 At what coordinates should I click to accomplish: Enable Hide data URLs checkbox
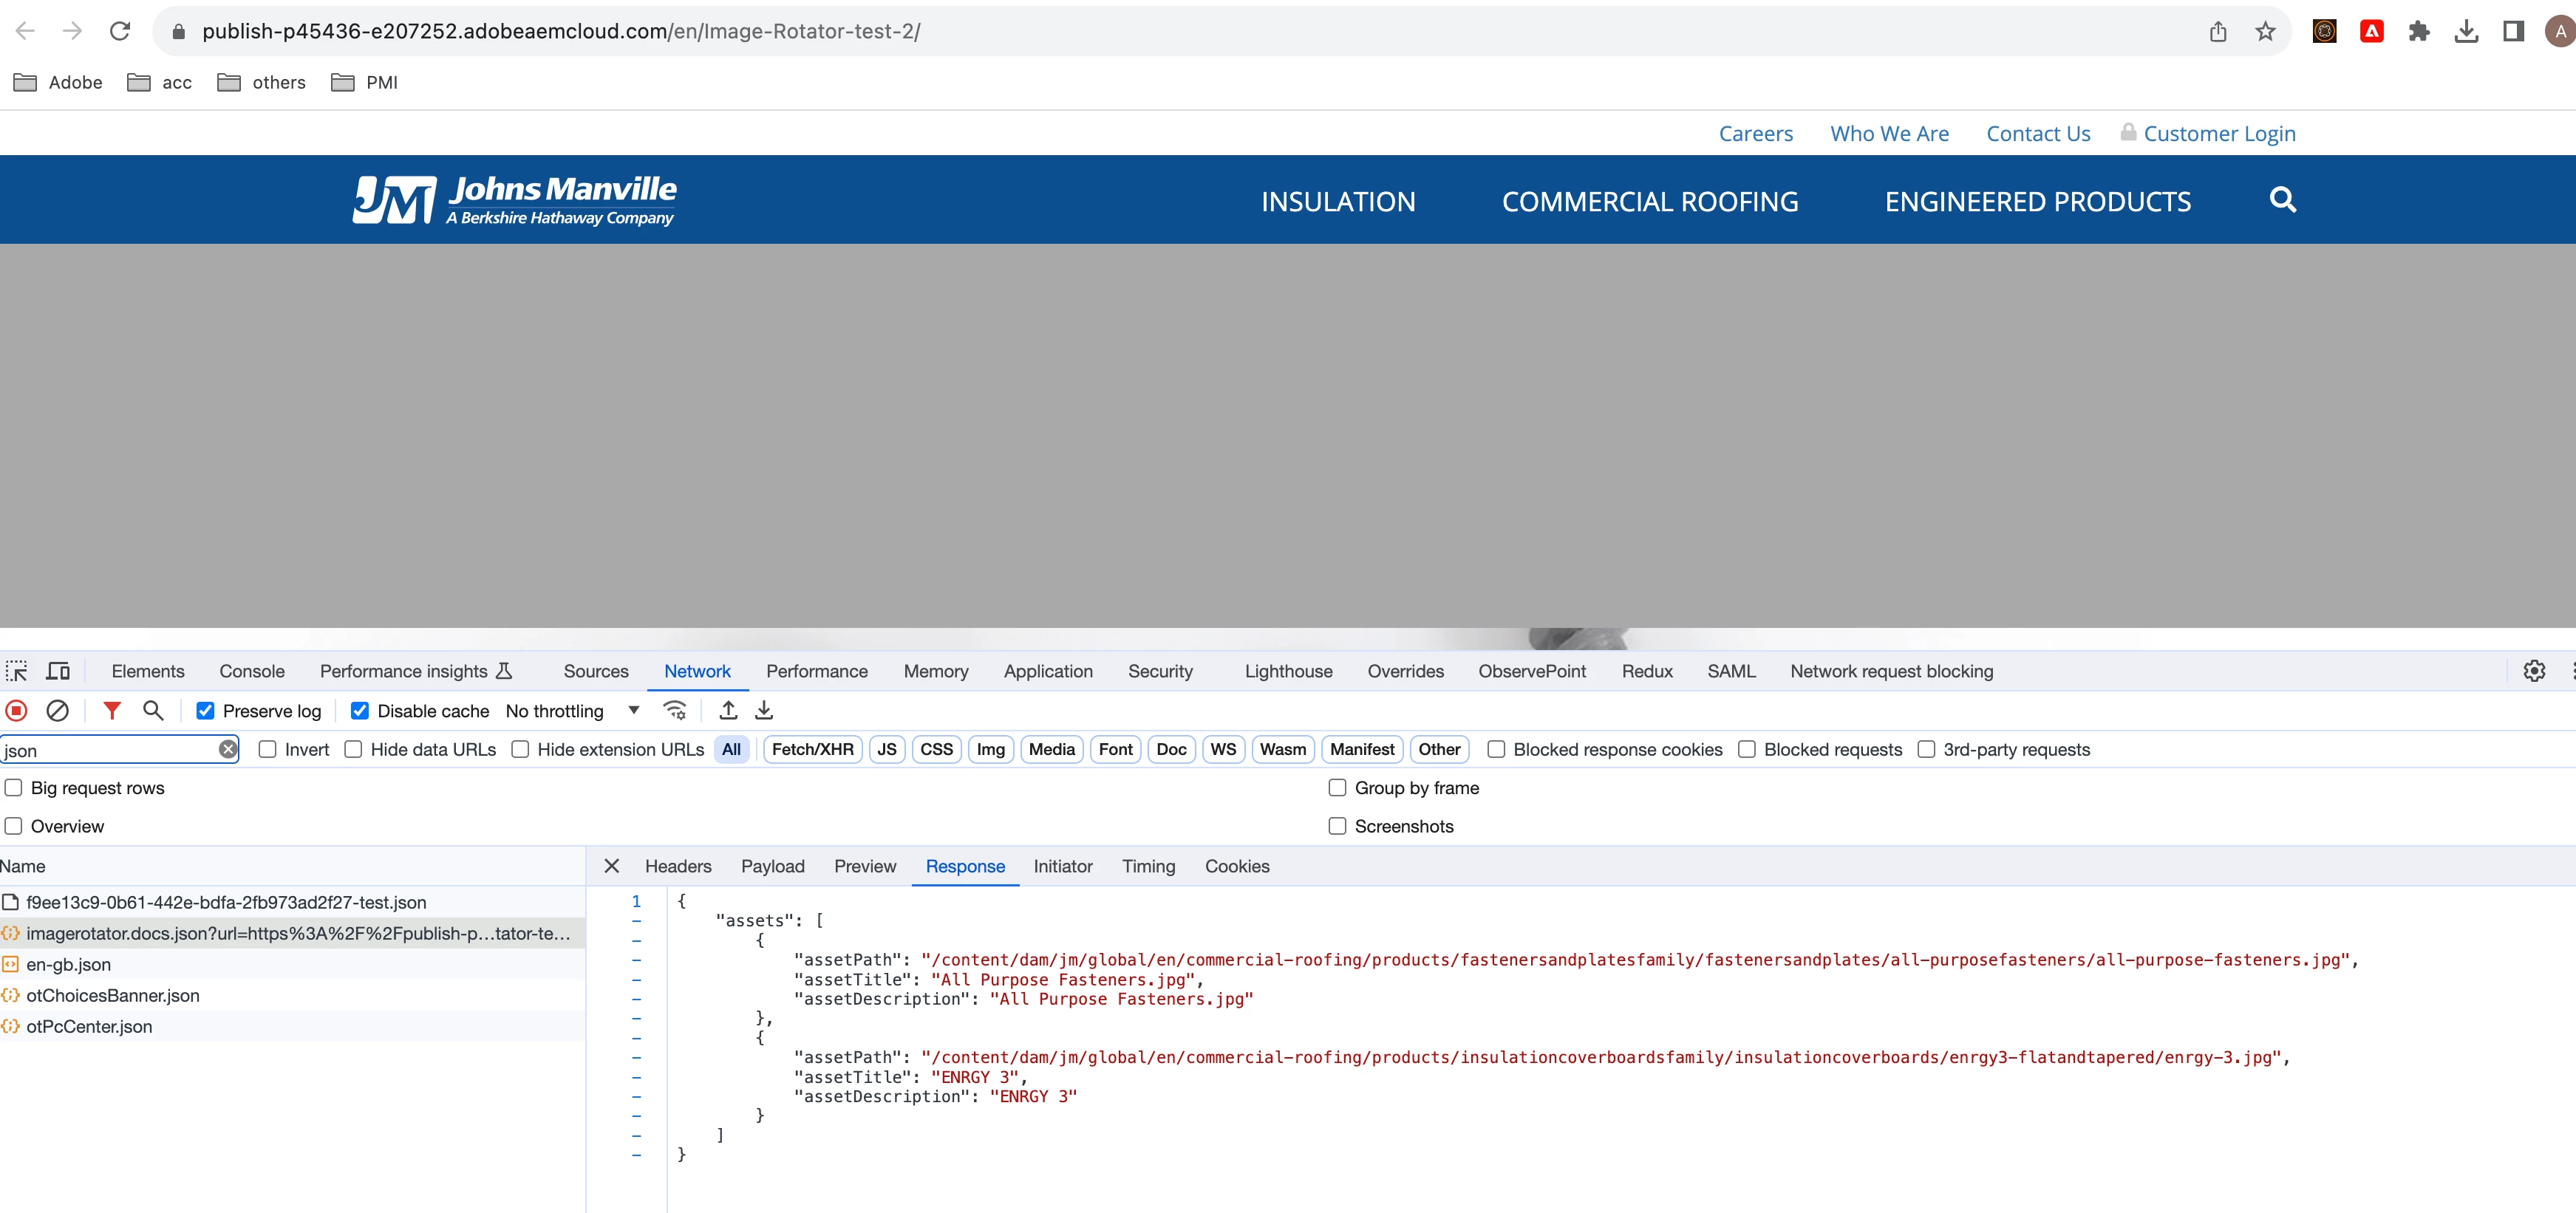[x=353, y=749]
